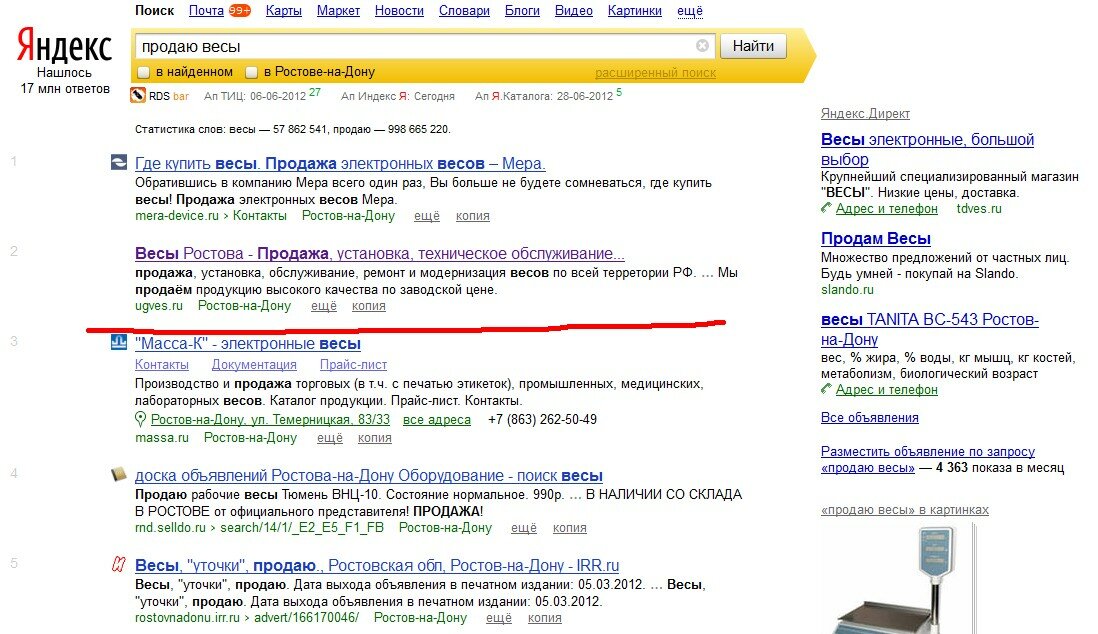The image size is (1098, 634).
Task: Open Документация sitelink under Масса-К
Action: coord(254,364)
